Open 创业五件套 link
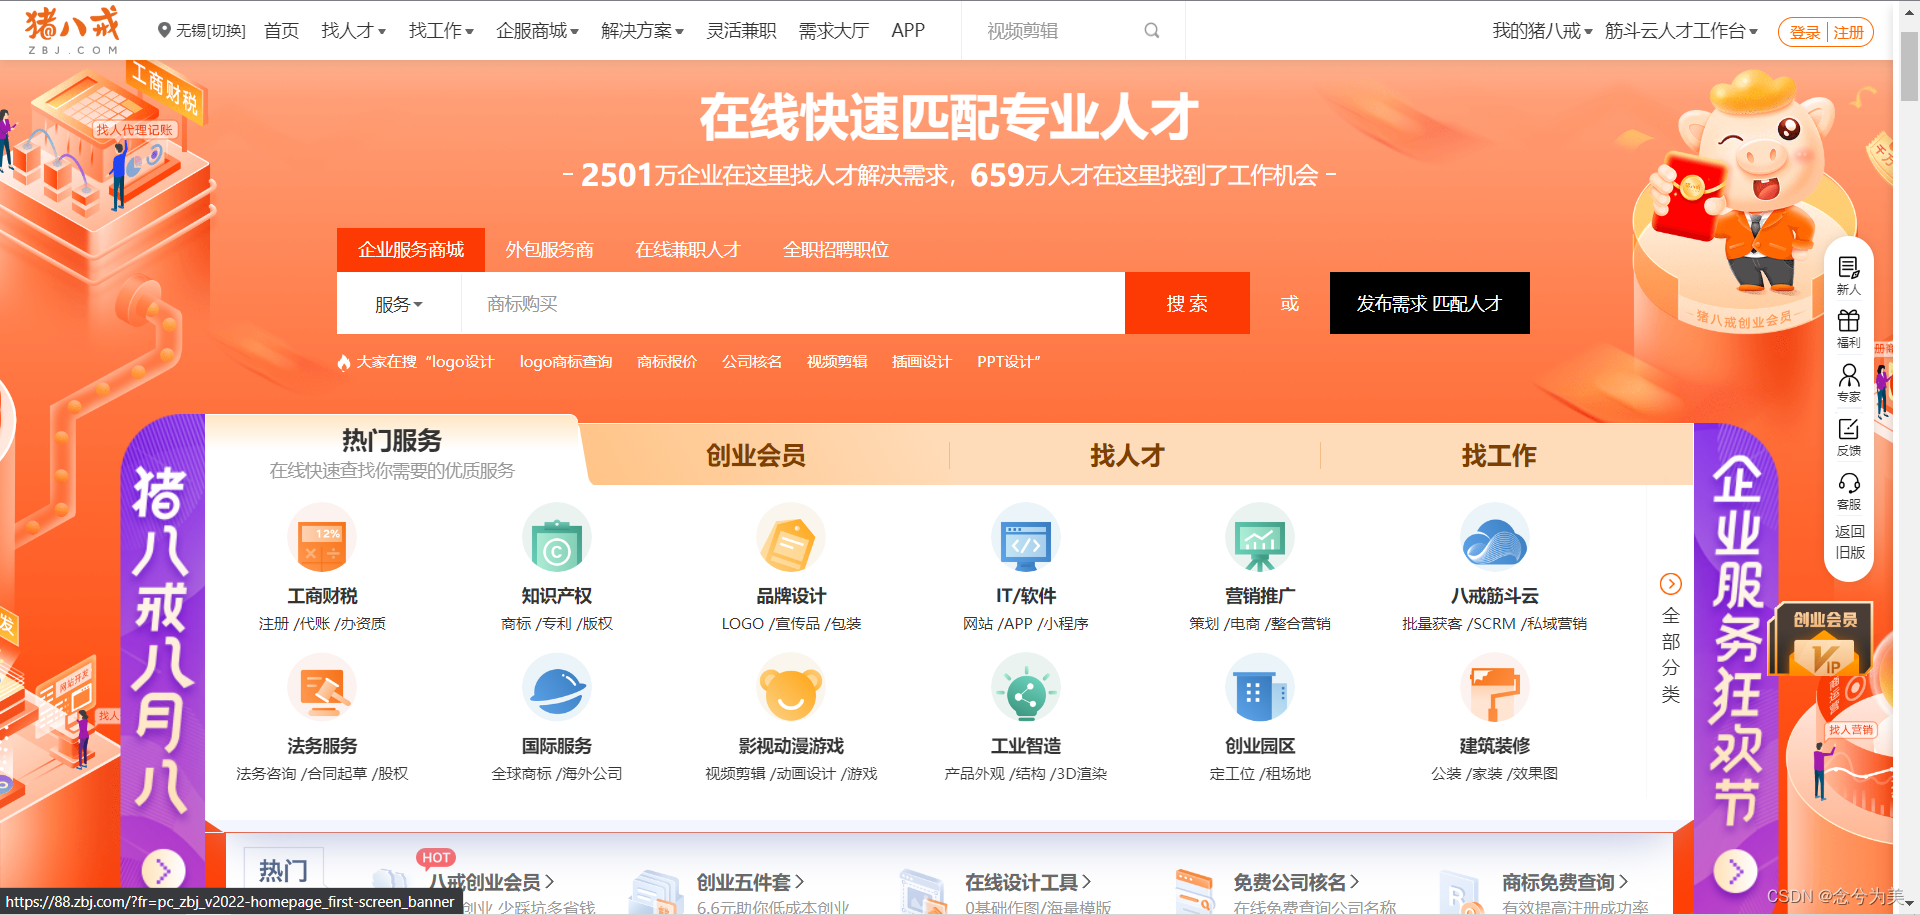The width and height of the screenshot is (1920, 915). point(750,882)
